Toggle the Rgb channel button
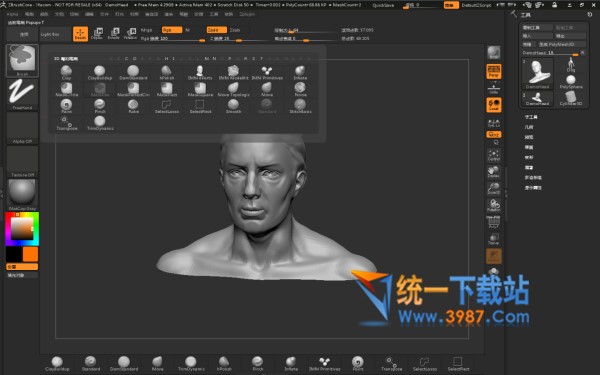This screenshot has width=600, height=375. pyautogui.click(x=172, y=30)
